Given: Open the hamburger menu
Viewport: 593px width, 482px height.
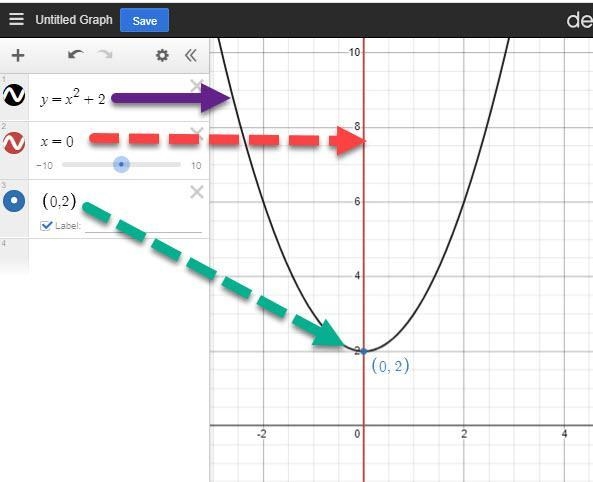Looking at the screenshot, I should 16,19.
